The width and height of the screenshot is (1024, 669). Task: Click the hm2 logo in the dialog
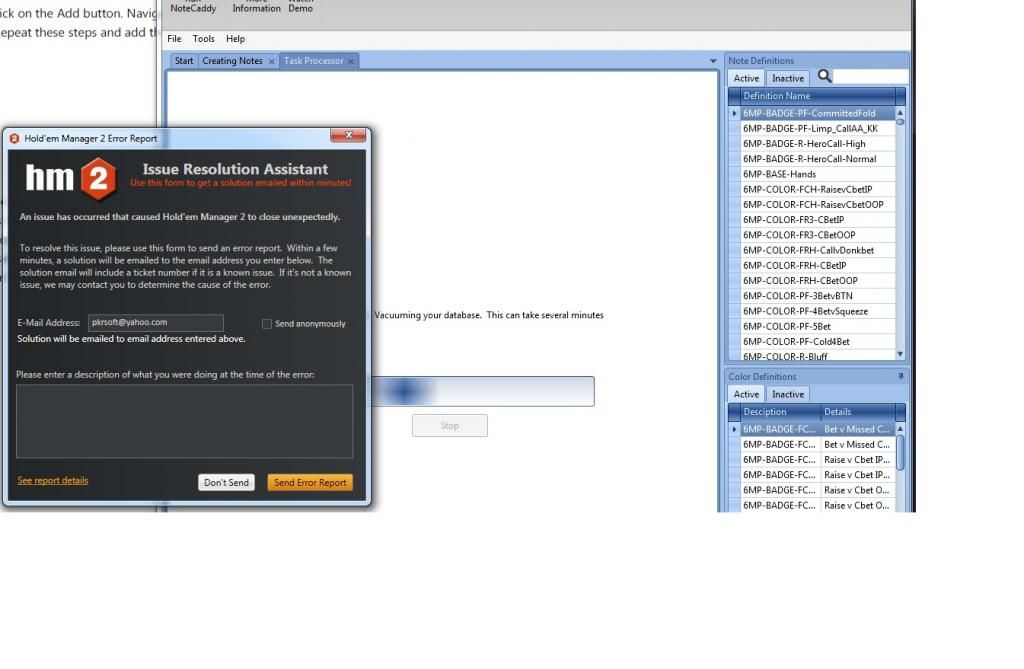tap(71, 178)
